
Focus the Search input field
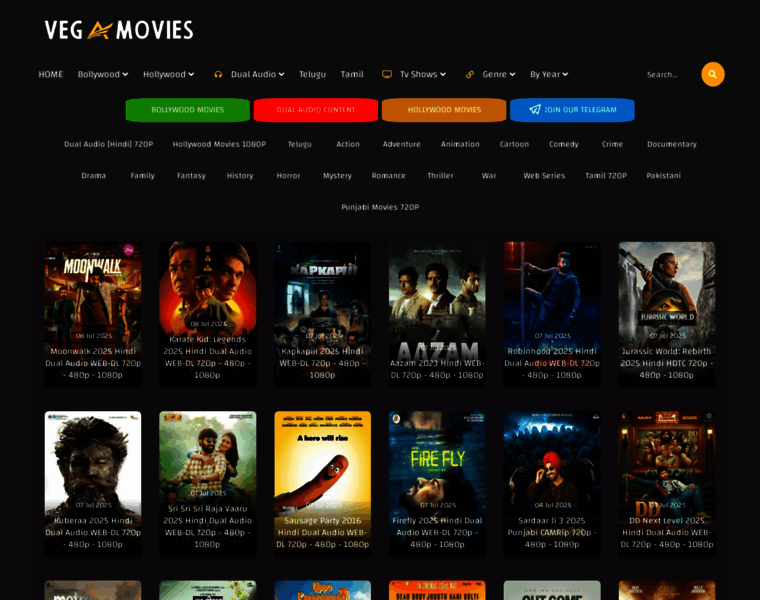670,75
